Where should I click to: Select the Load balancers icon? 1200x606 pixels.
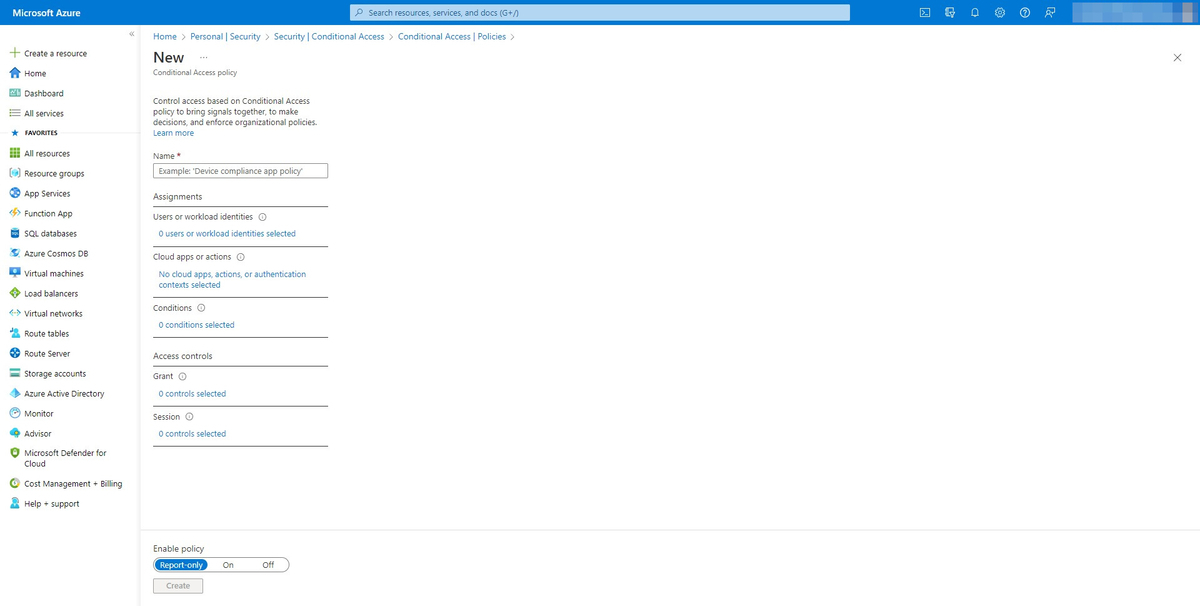click(15, 293)
